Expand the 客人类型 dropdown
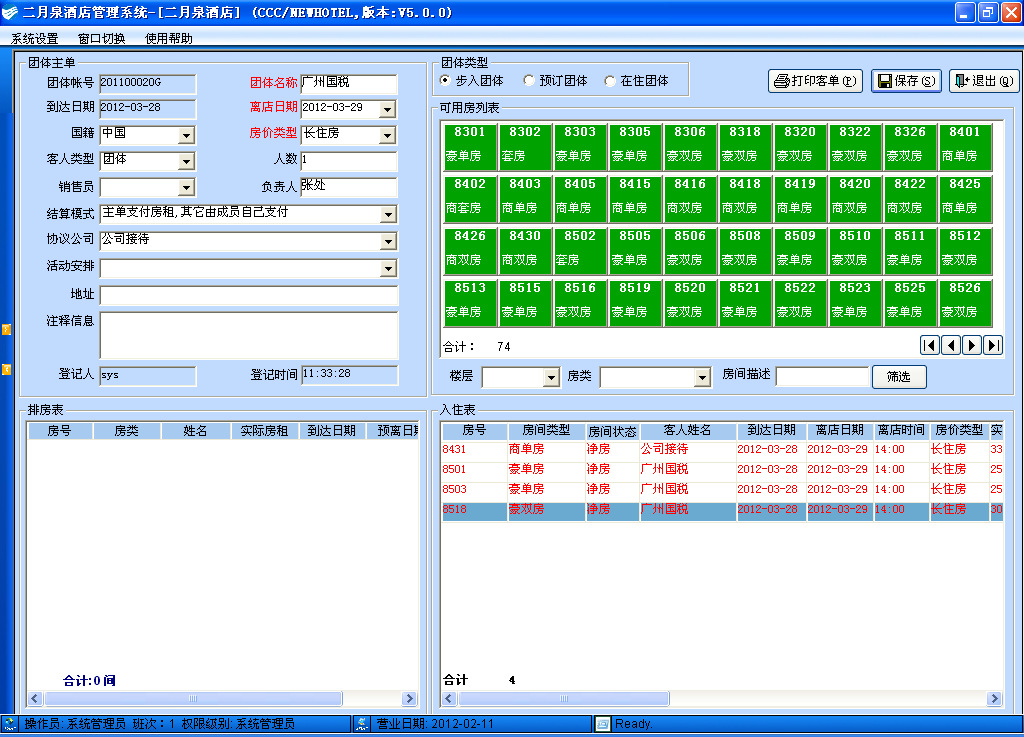 click(186, 161)
